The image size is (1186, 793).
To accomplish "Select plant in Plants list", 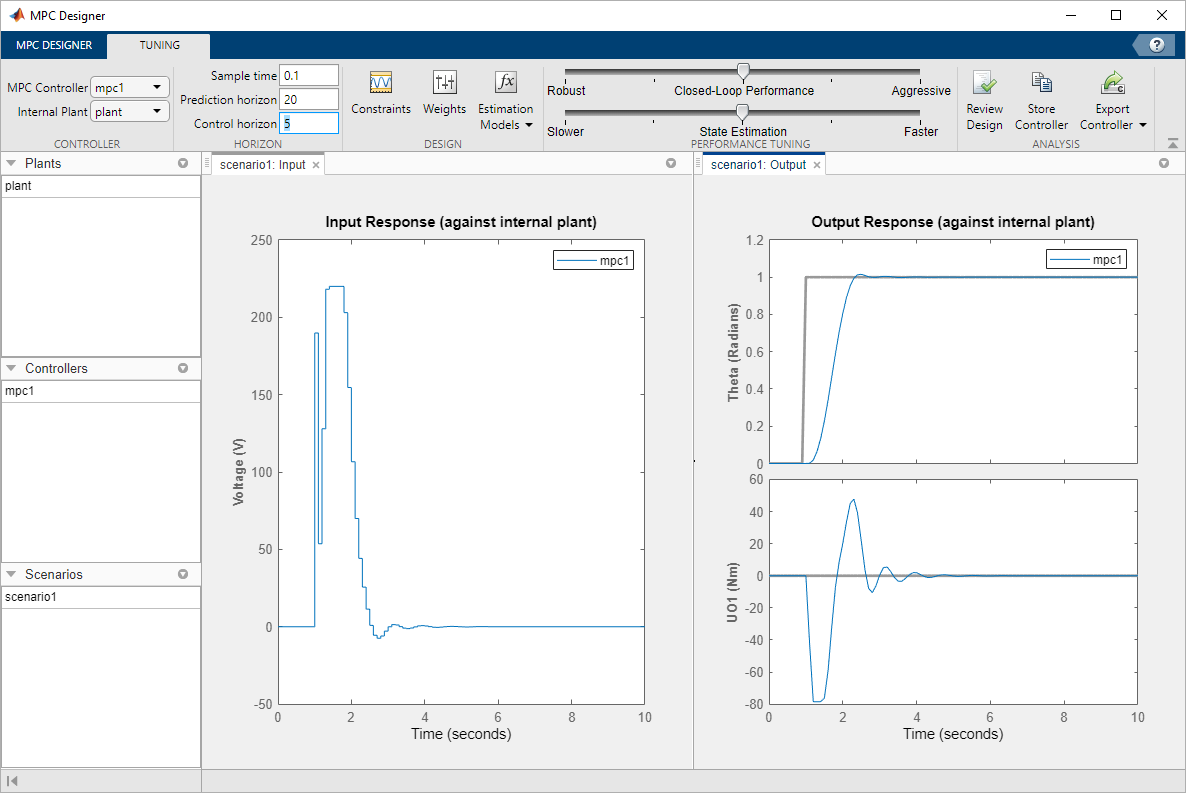I will tap(101, 186).
